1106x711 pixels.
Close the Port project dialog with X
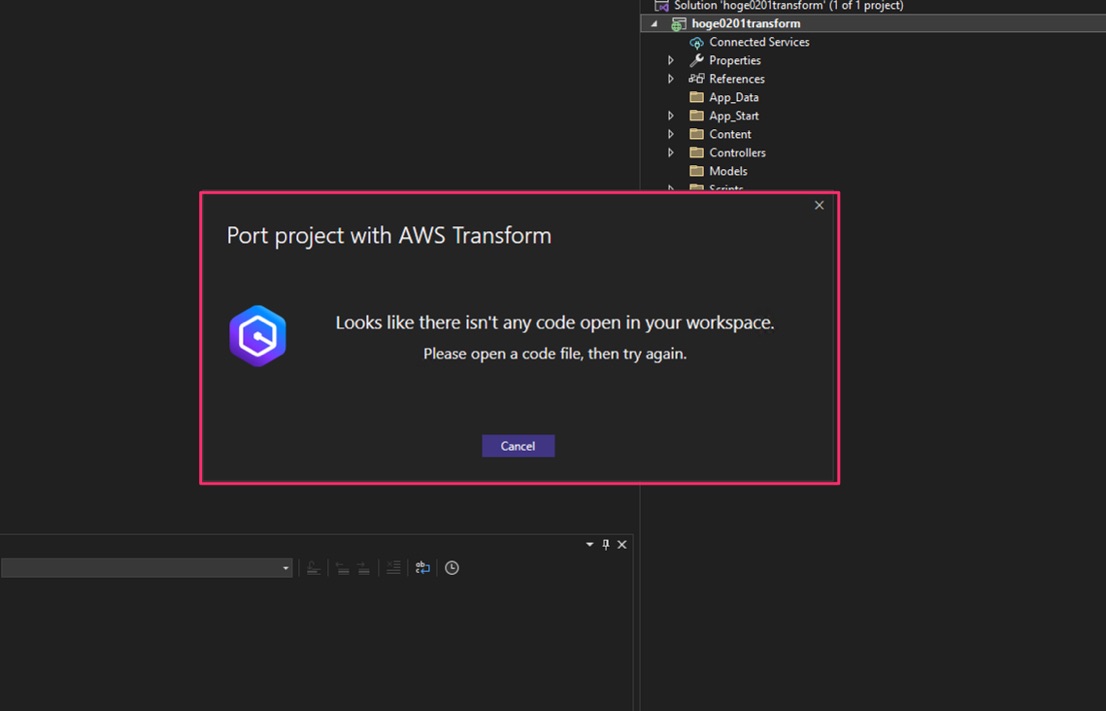(x=819, y=205)
